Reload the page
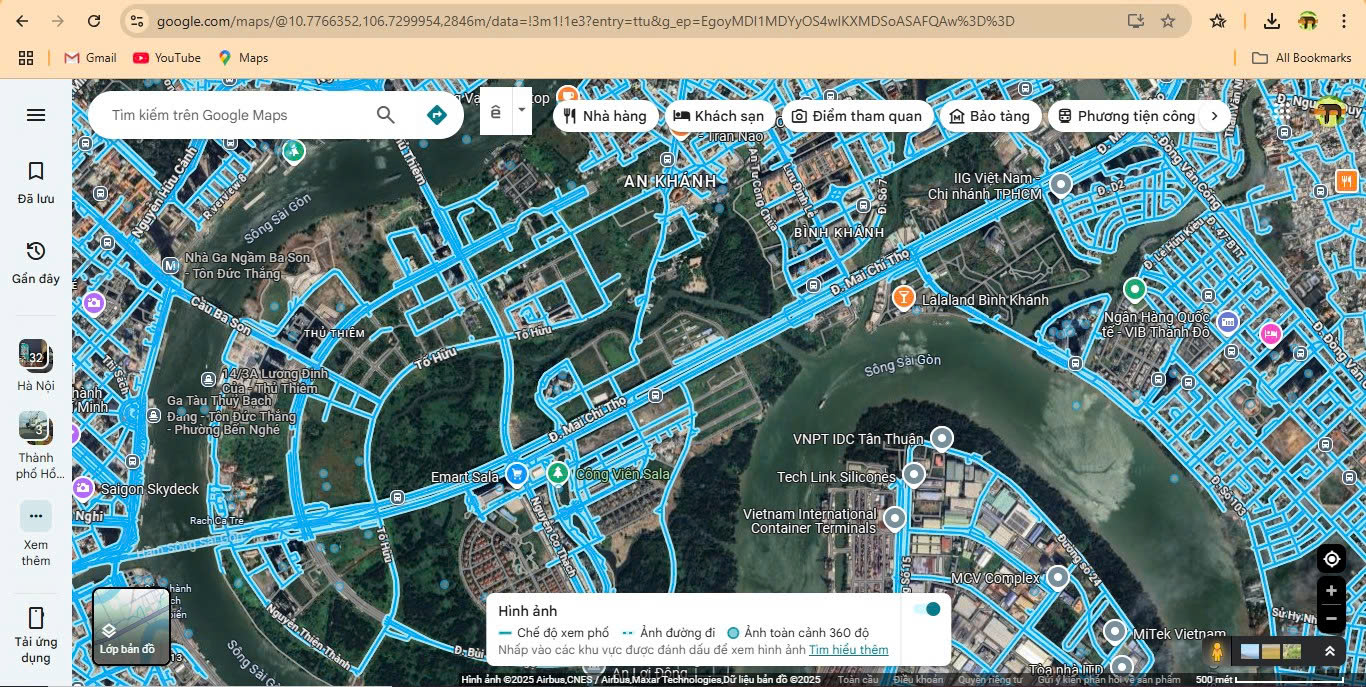Viewport: 1366px width, 687px height. click(94, 21)
